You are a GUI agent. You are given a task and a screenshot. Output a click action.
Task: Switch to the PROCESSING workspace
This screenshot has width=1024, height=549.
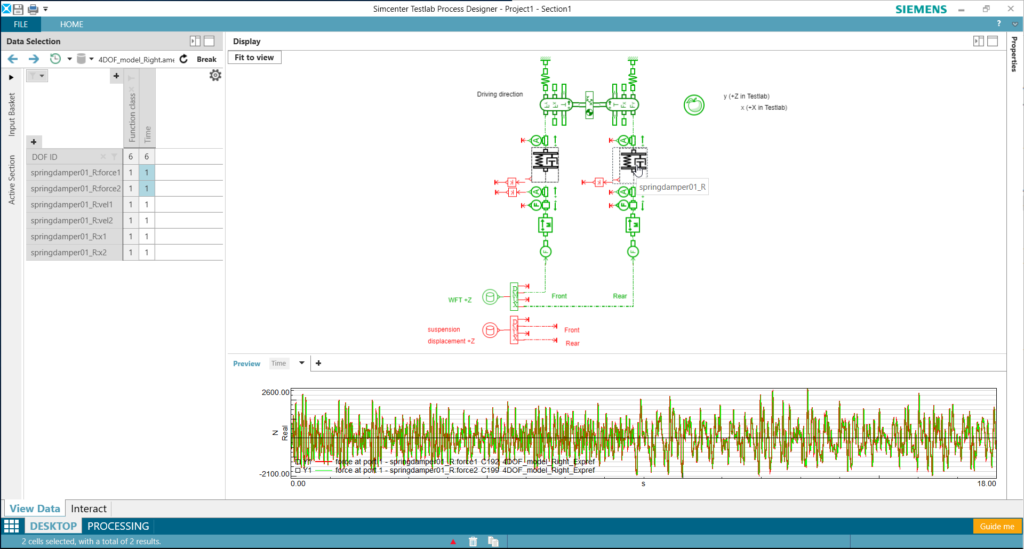[118, 526]
